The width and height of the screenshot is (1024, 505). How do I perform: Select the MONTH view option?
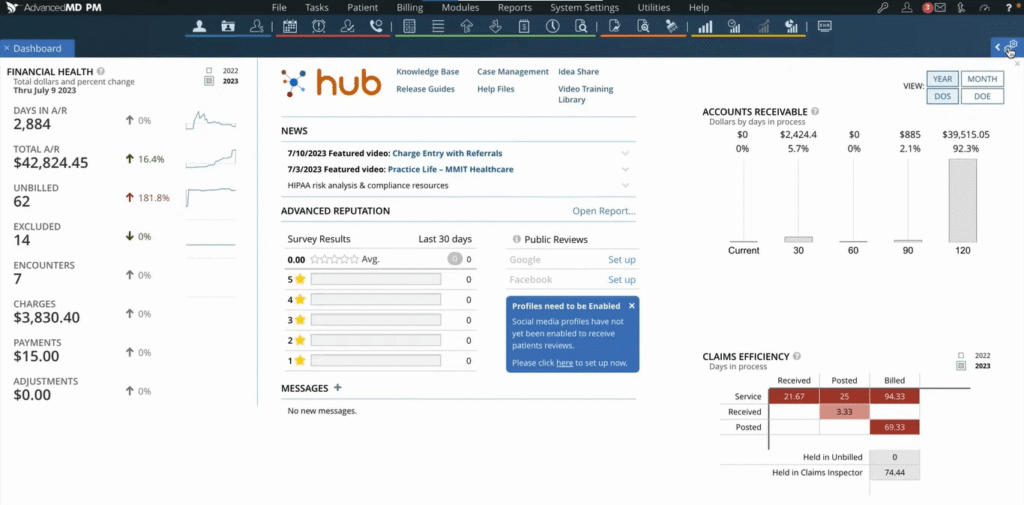[982, 79]
